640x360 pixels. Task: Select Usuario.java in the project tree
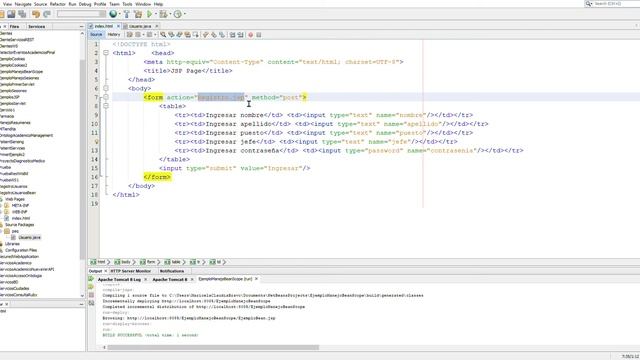29,238
